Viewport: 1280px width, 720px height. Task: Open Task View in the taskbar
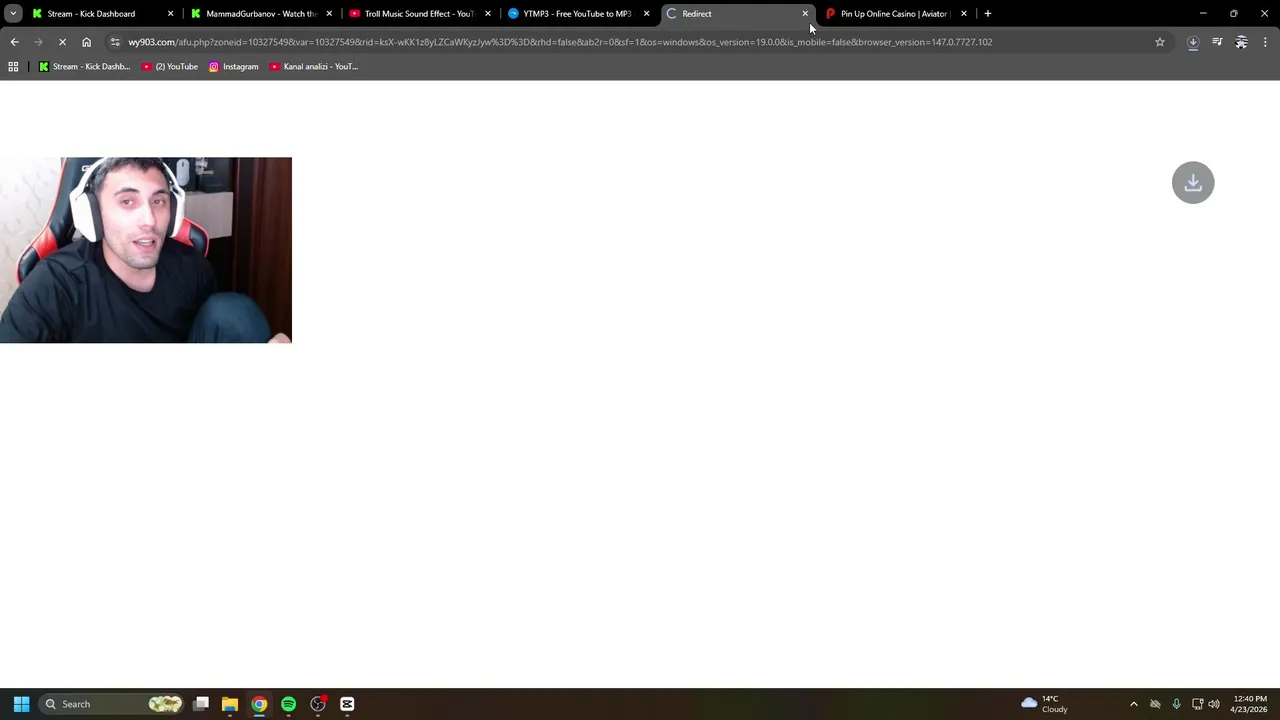coord(201,704)
